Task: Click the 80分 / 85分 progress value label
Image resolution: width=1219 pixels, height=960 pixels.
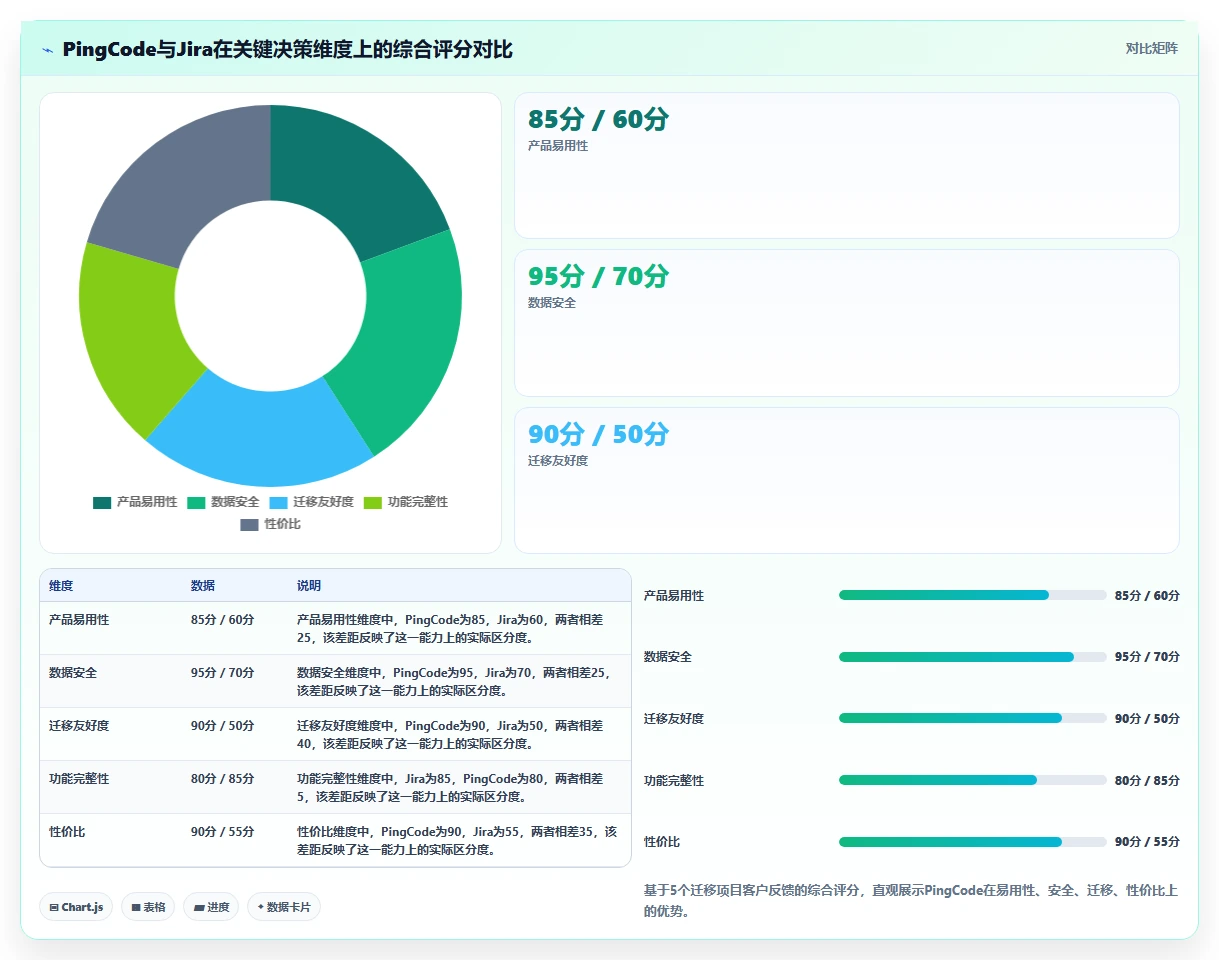Action: point(1147,780)
